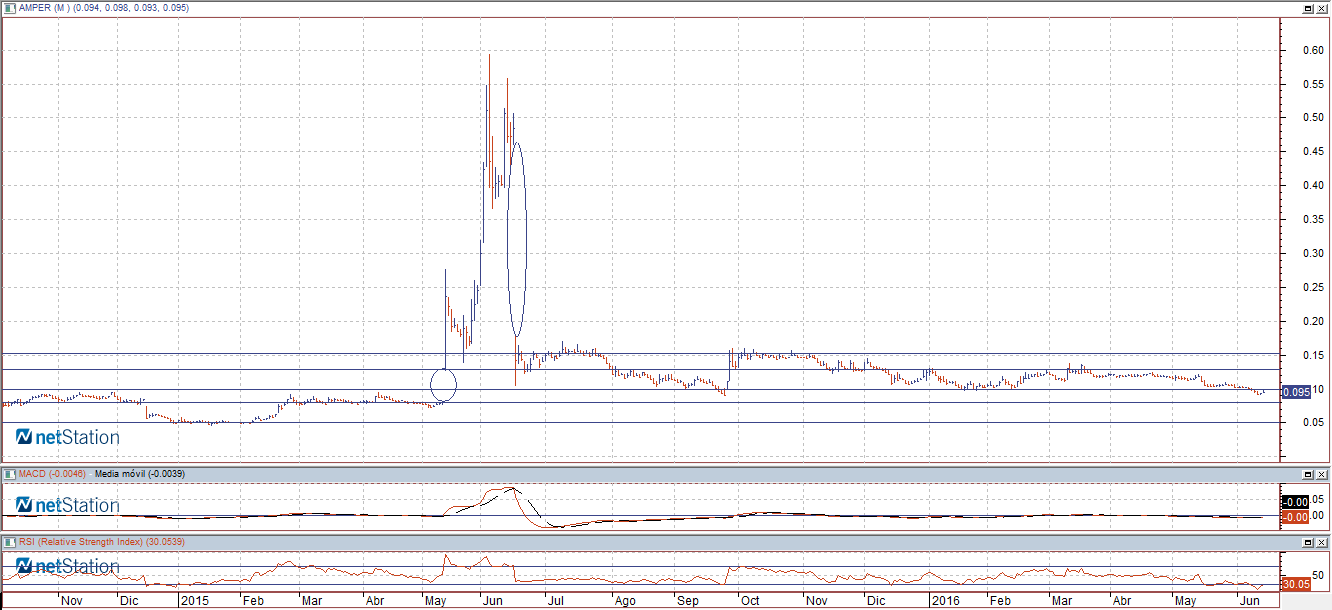Close the MACD indicator panel
1332x610 pixels.
(1322, 473)
